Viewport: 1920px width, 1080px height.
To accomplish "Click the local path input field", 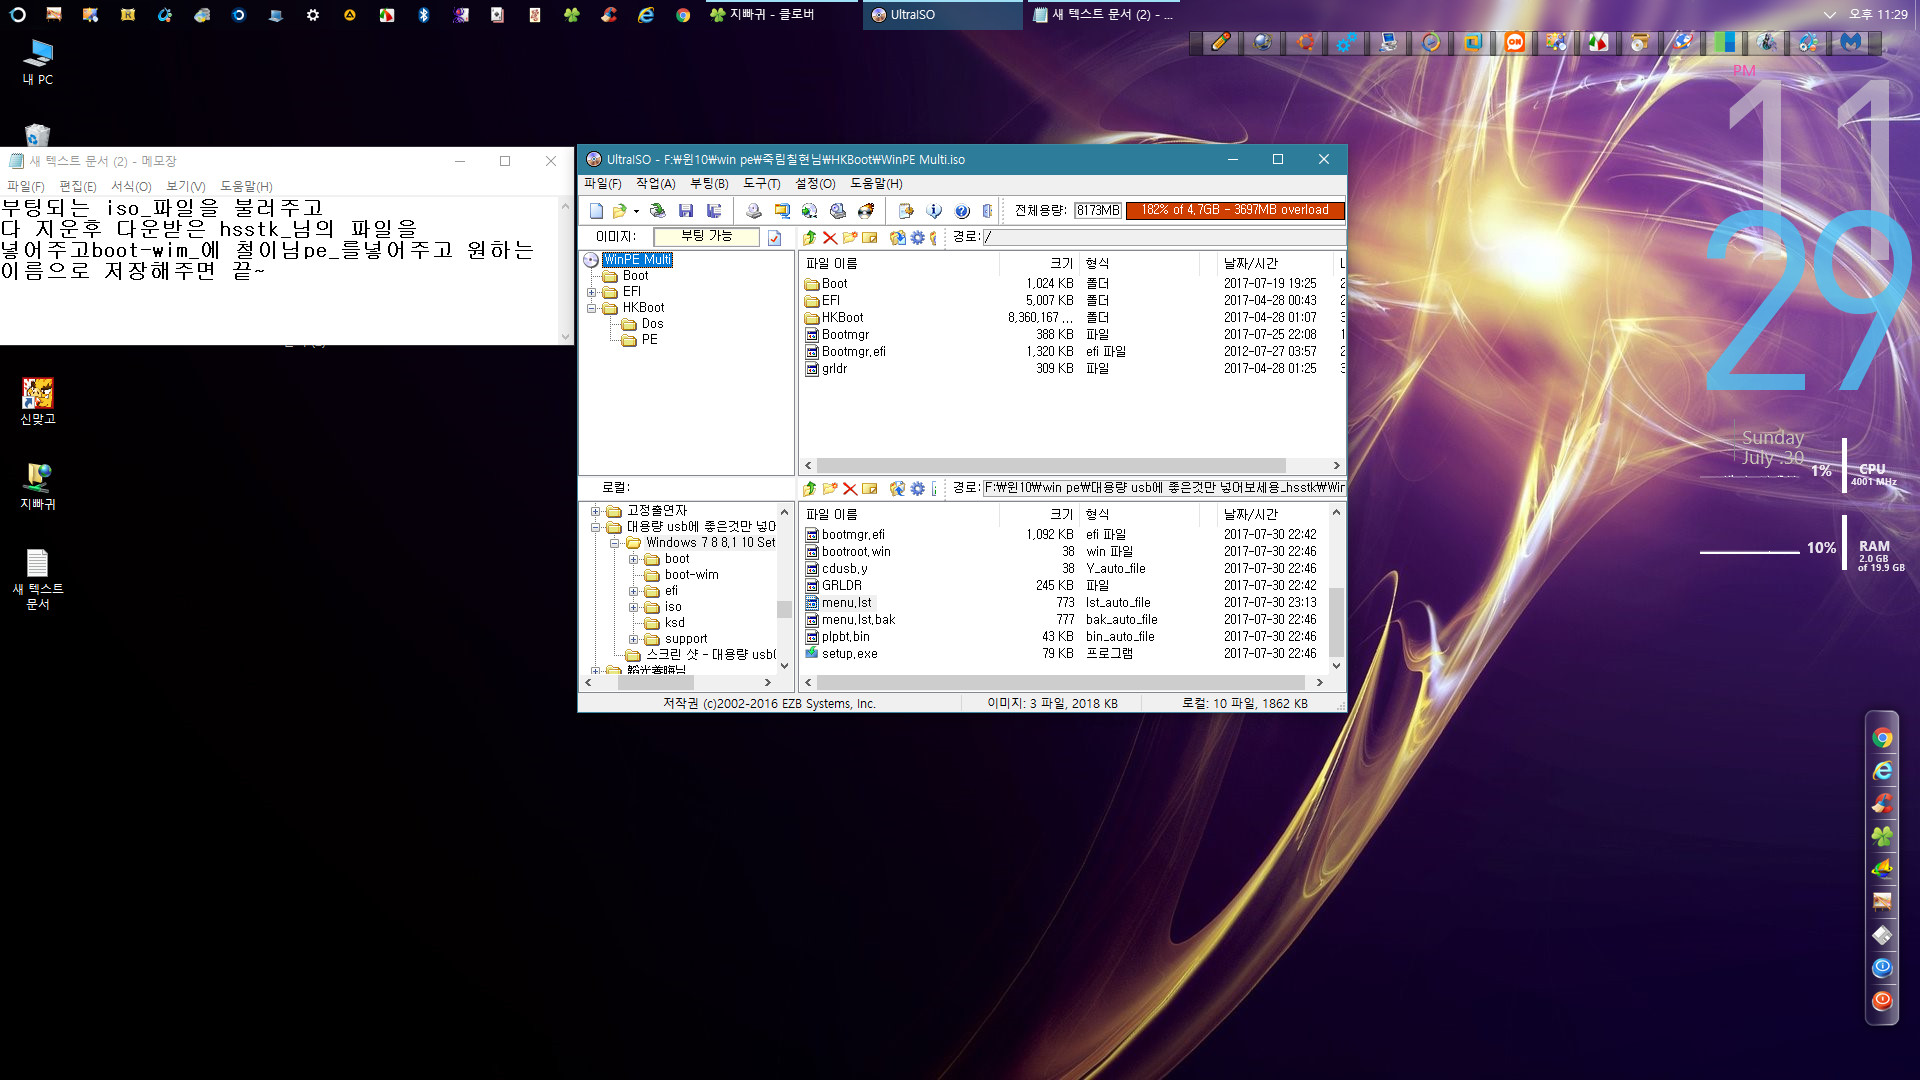I will (x=1164, y=488).
